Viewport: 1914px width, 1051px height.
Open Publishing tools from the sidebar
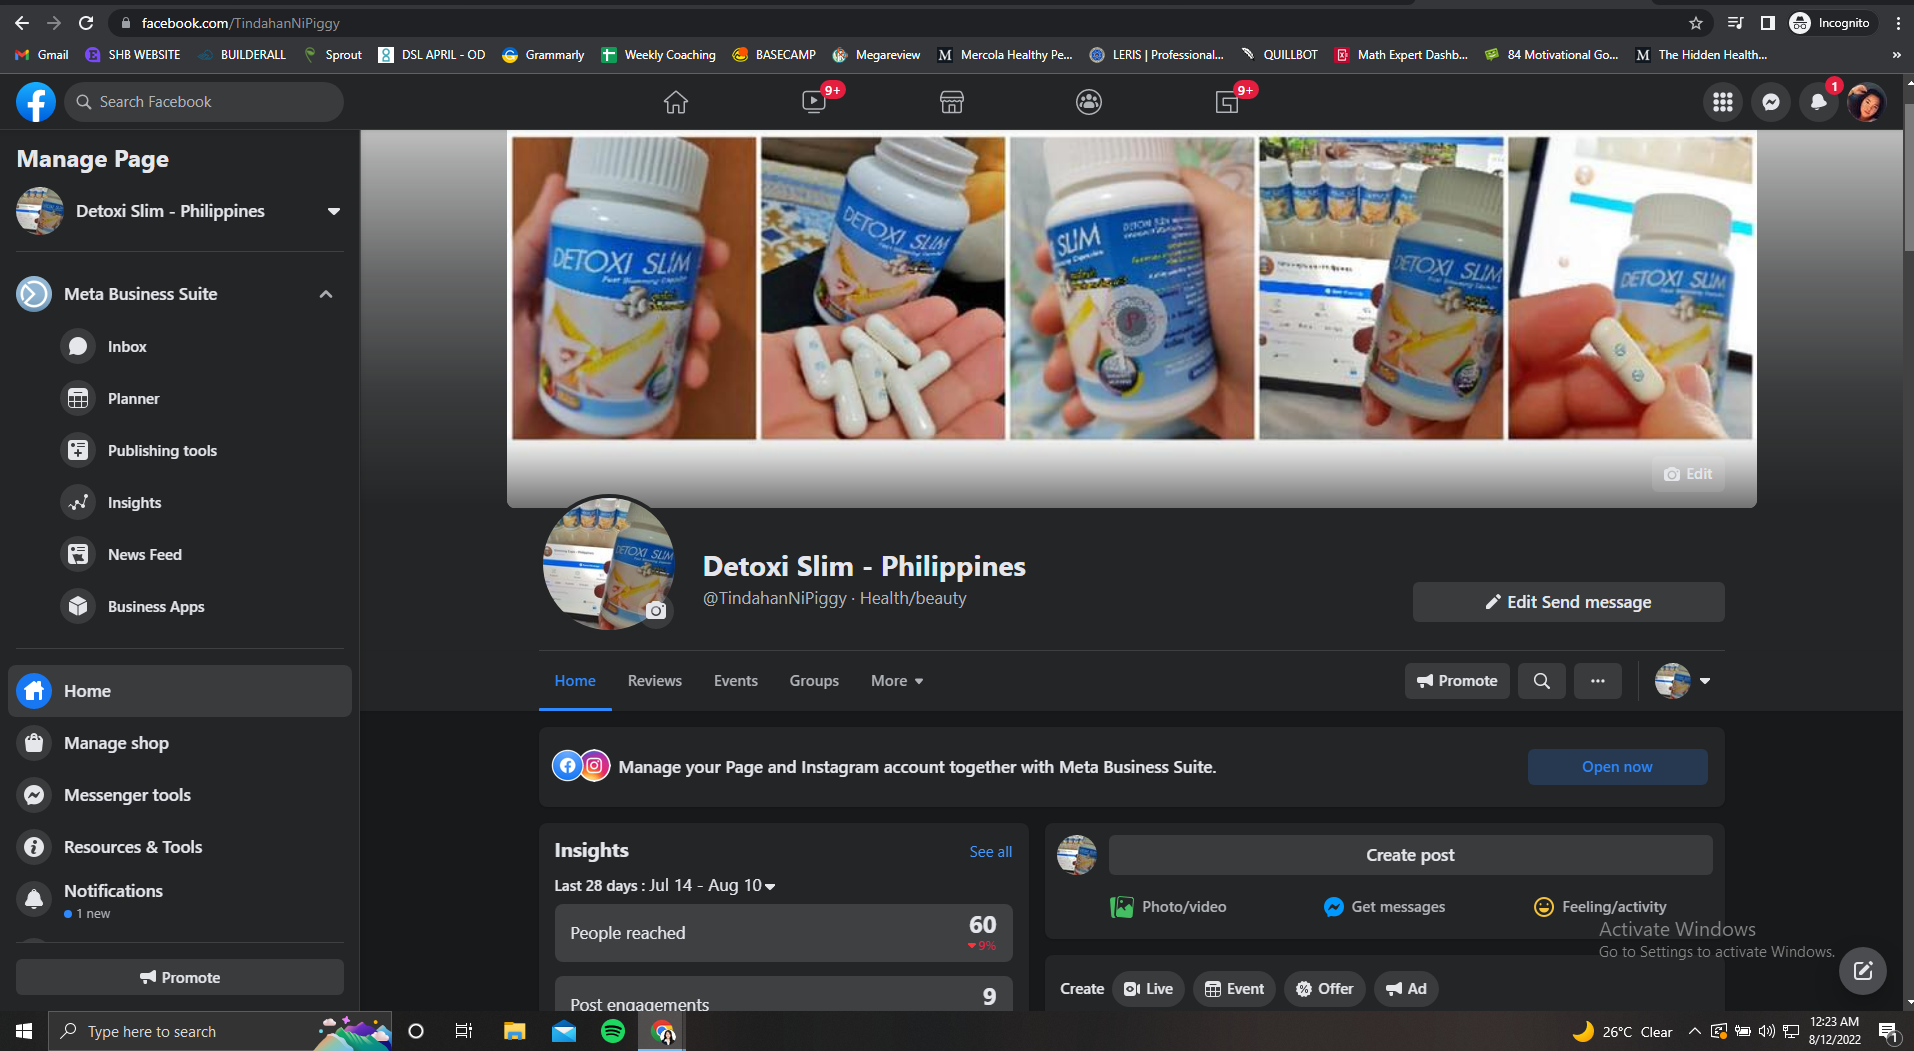[x=162, y=450]
